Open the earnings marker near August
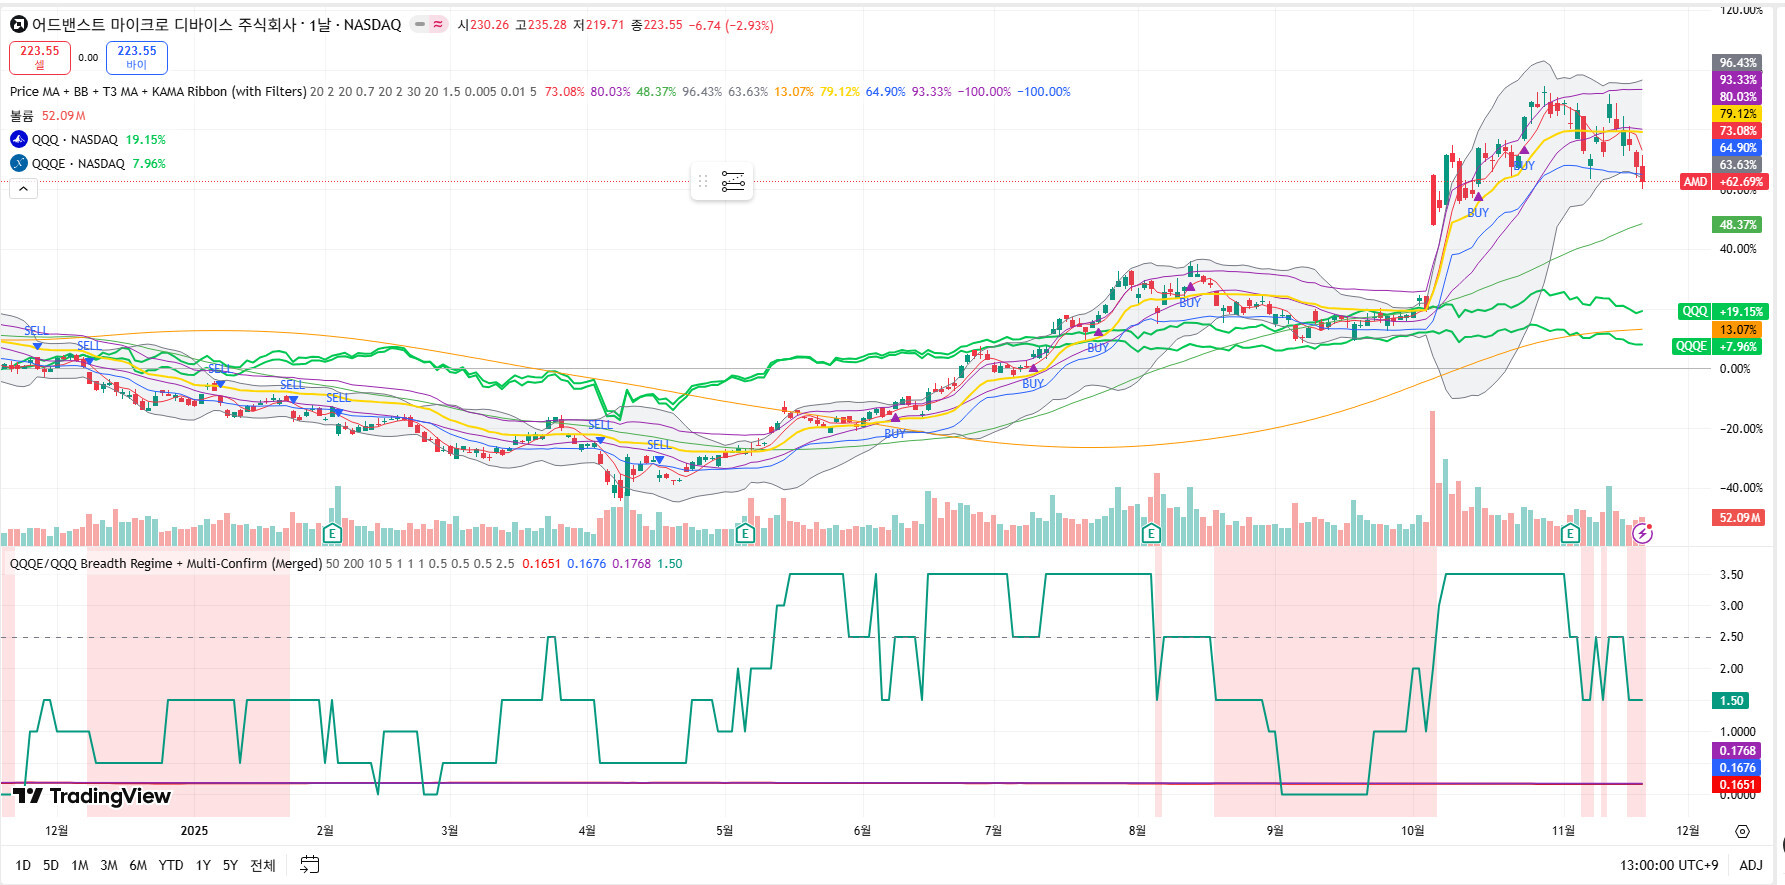Screen dimensions: 1785x885 coord(1151,533)
